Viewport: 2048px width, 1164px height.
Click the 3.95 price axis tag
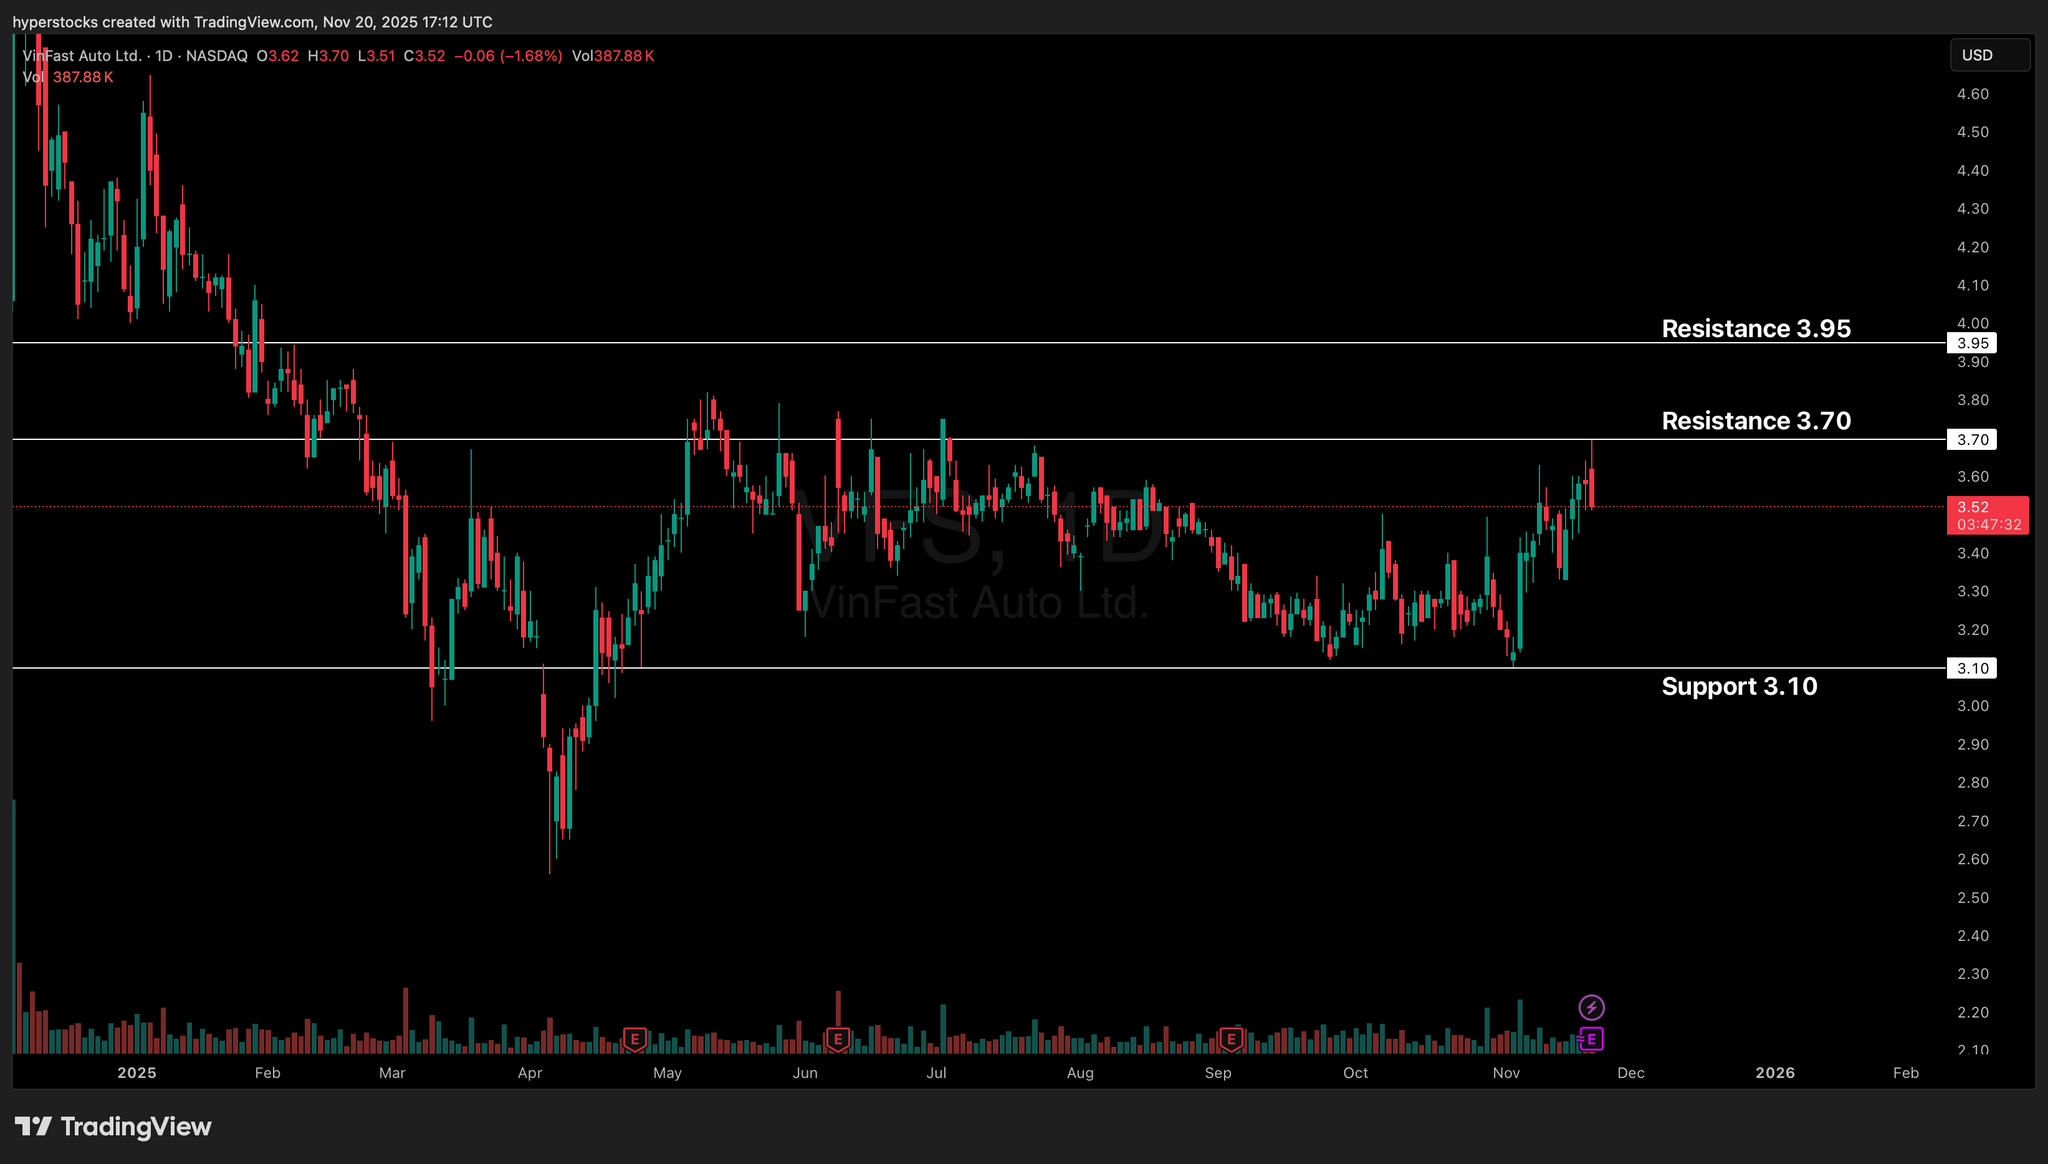coord(1972,343)
